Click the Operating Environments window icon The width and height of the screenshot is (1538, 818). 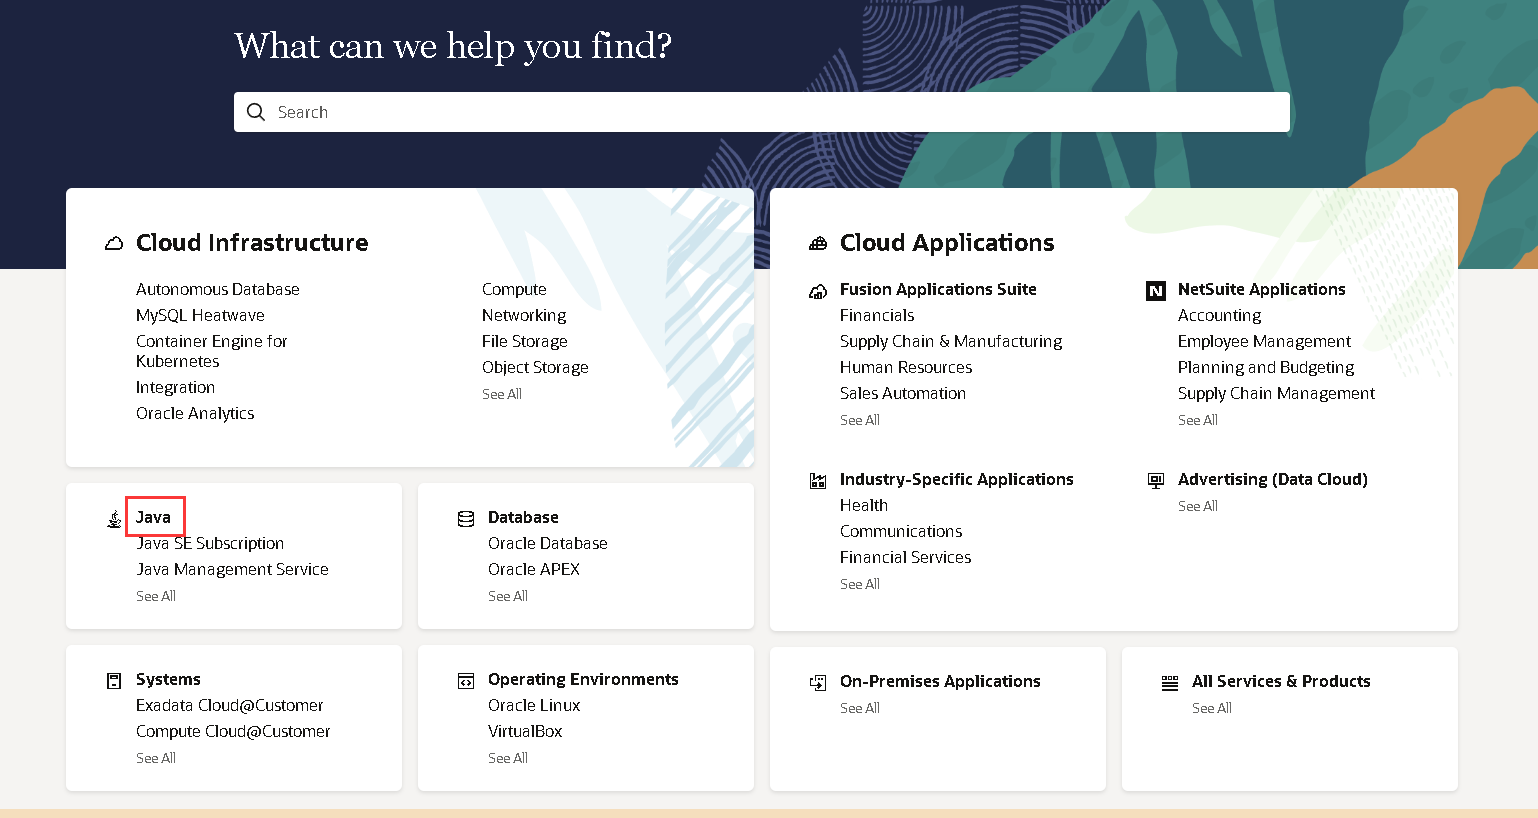click(x=466, y=681)
